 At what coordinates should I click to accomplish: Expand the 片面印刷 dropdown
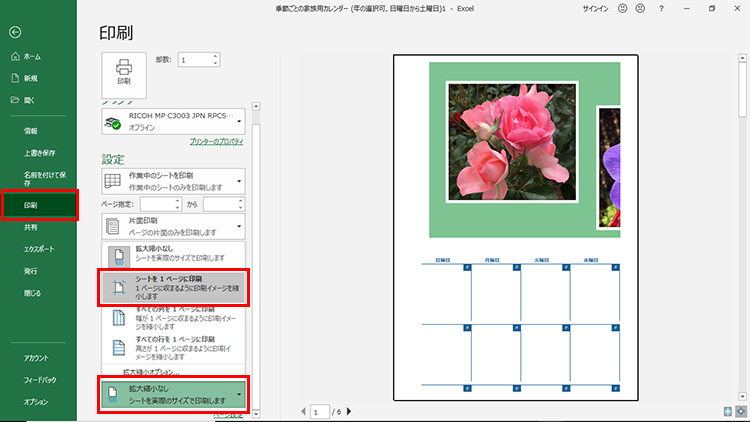pyautogui.click(x=174, y=226)
